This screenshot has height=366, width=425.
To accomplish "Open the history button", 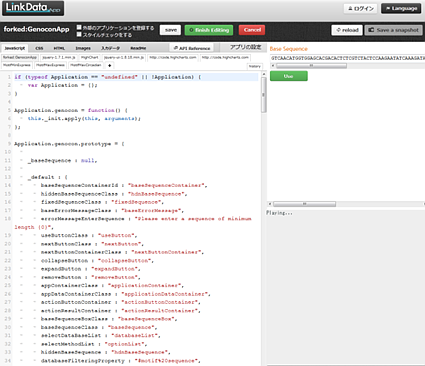I will coord(255,66).
